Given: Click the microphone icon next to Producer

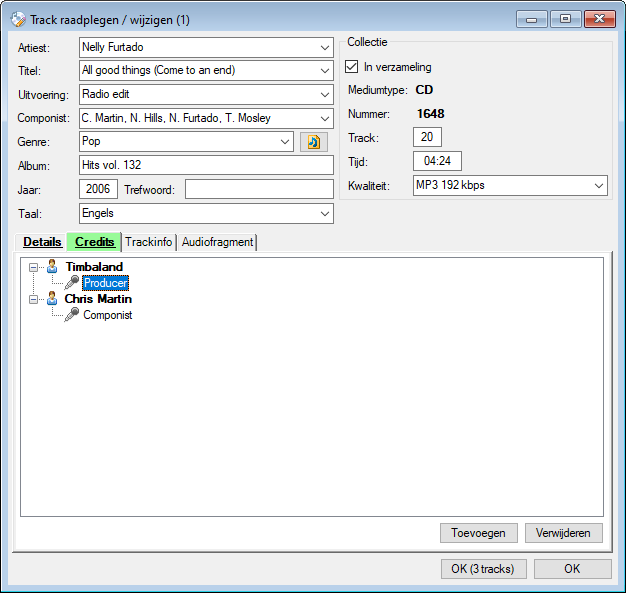Looking at the screenshot, I should pos(72,282).
